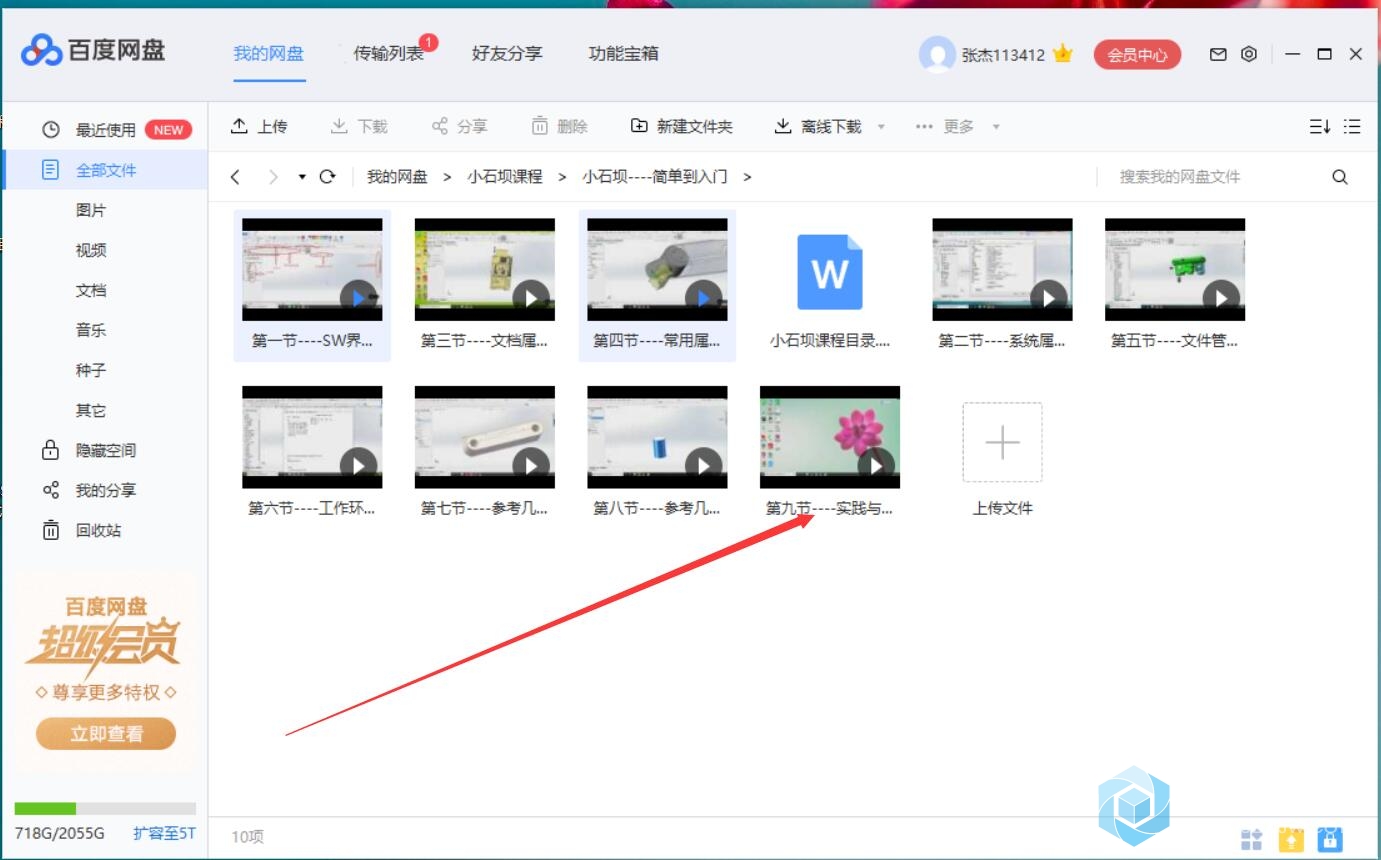Select video 第三节----文档属...
Screen dimensions: 1381x860
point(485,285)
